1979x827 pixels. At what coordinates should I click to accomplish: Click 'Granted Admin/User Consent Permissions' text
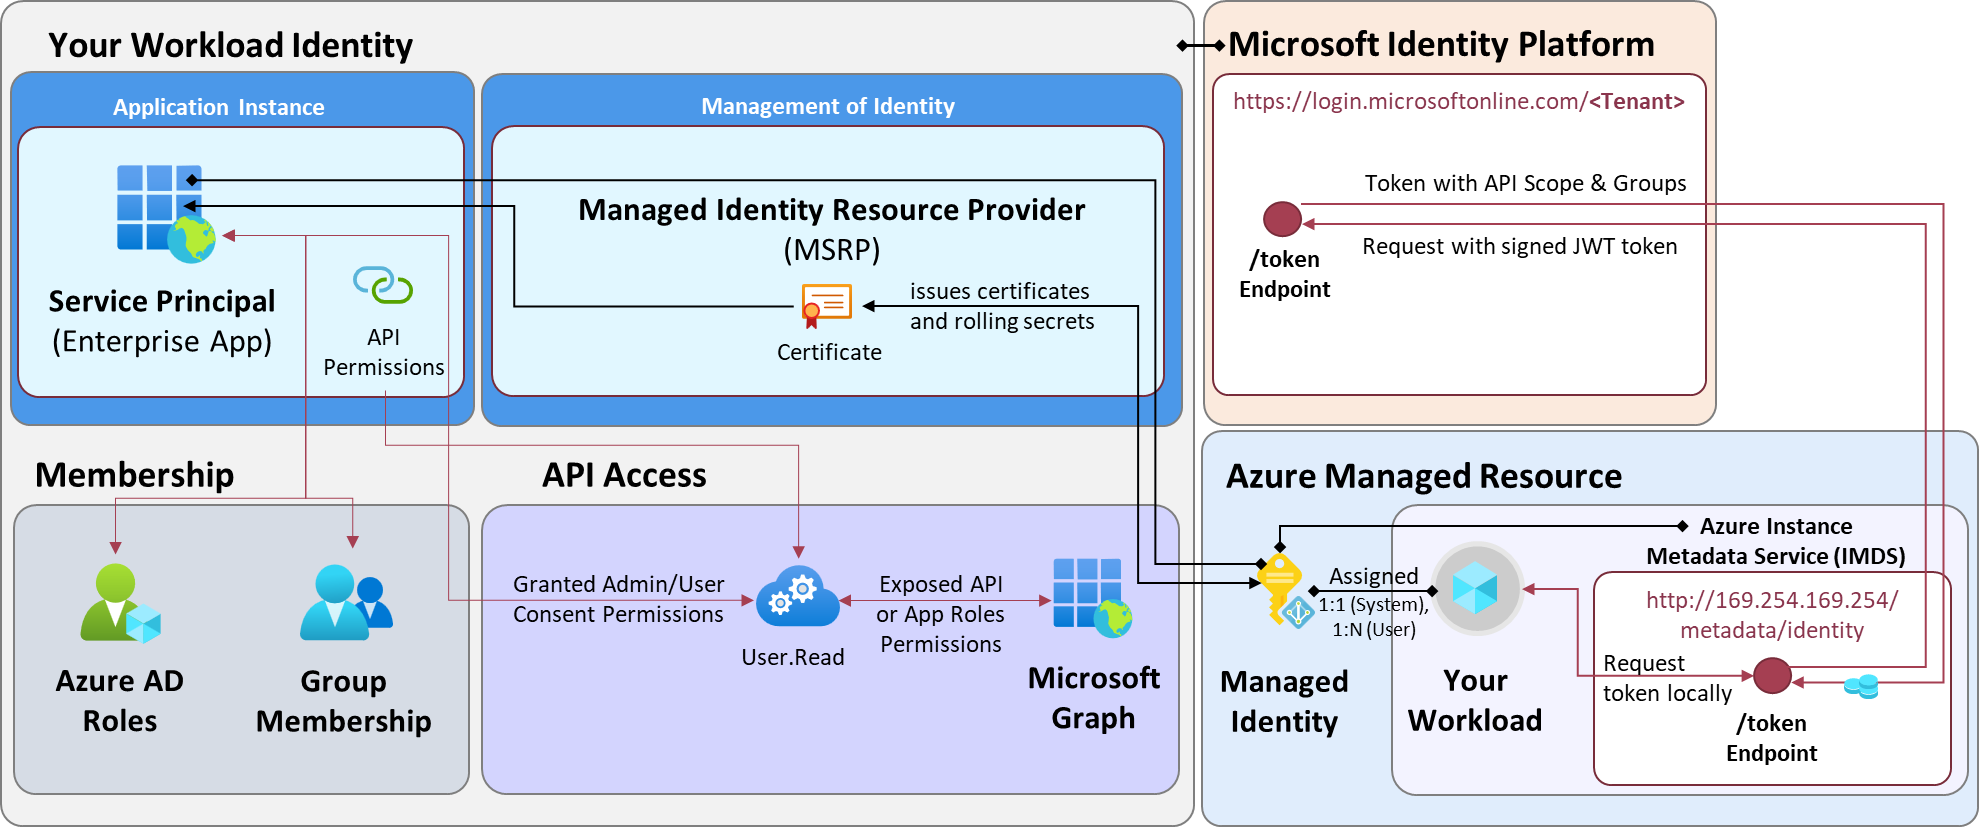tap(618, 599)
